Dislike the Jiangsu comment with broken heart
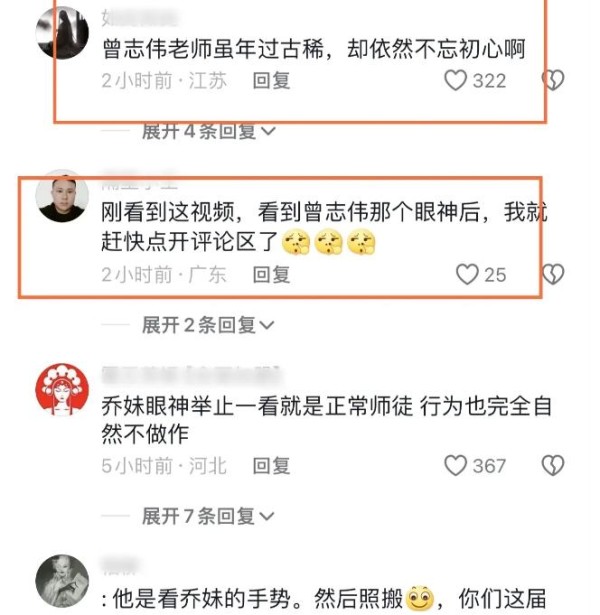This screenshot has height=615, width=600. coord(553,80)
